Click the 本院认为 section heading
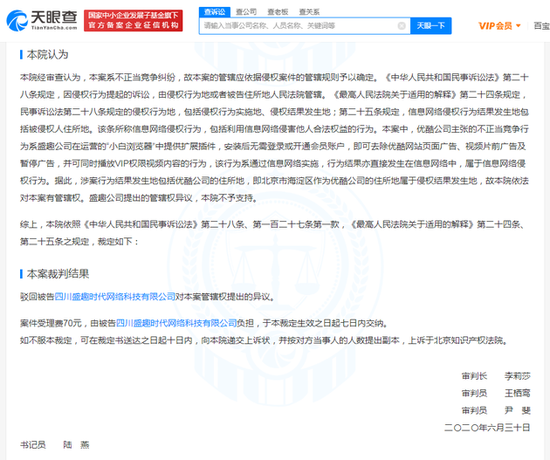Viewport: 550px width, 460px height. [47, 55]
